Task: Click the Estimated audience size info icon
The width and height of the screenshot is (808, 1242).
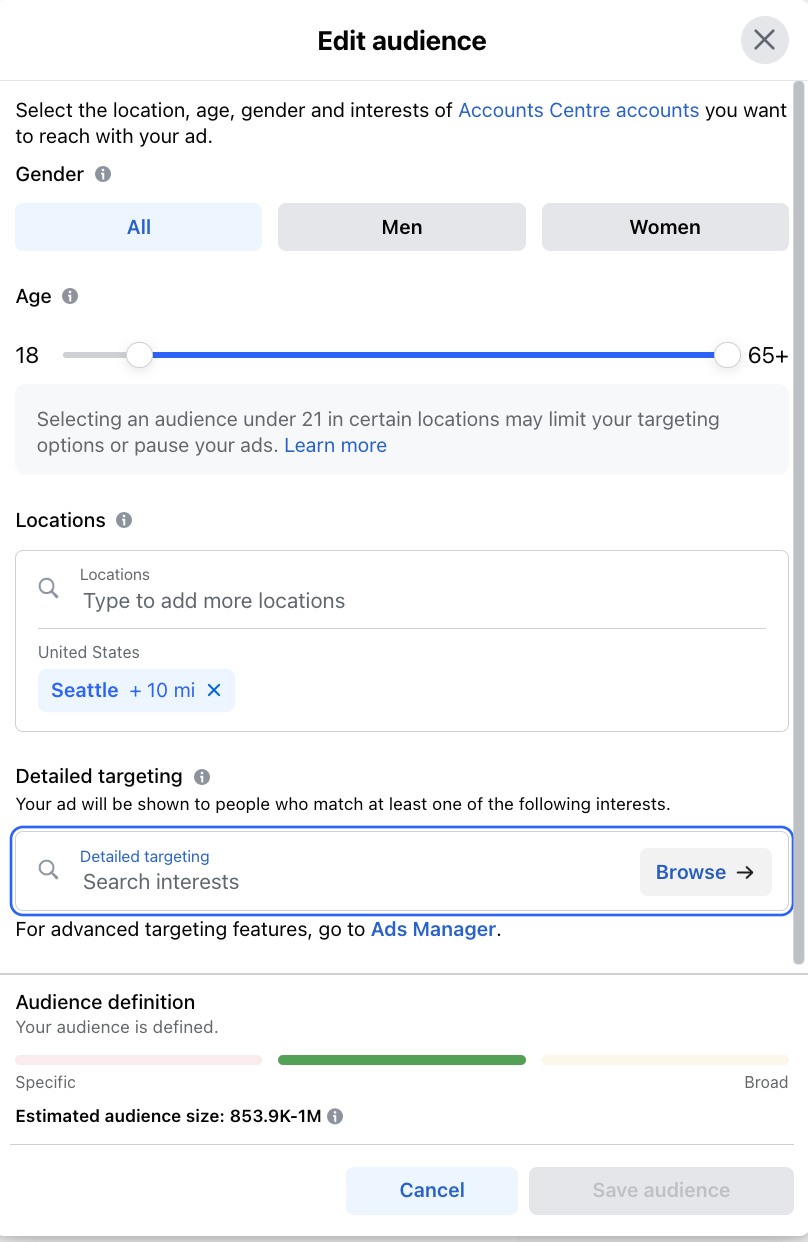Action: (x=334, y=1116)
